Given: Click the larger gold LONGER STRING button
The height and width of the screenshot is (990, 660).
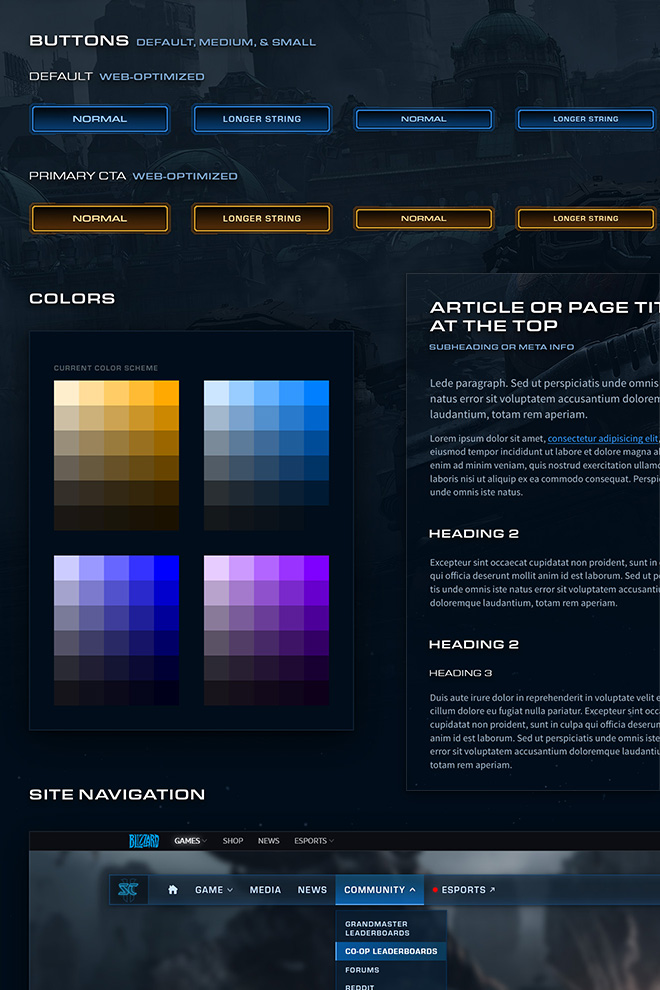Looking at the screenshot, I should pos(262,218).
